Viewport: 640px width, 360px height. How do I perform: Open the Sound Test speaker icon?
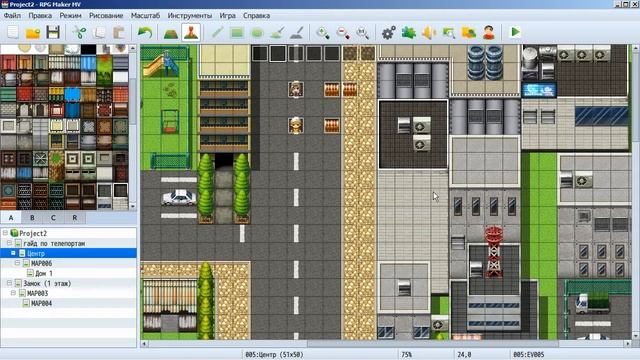point(429,32)
